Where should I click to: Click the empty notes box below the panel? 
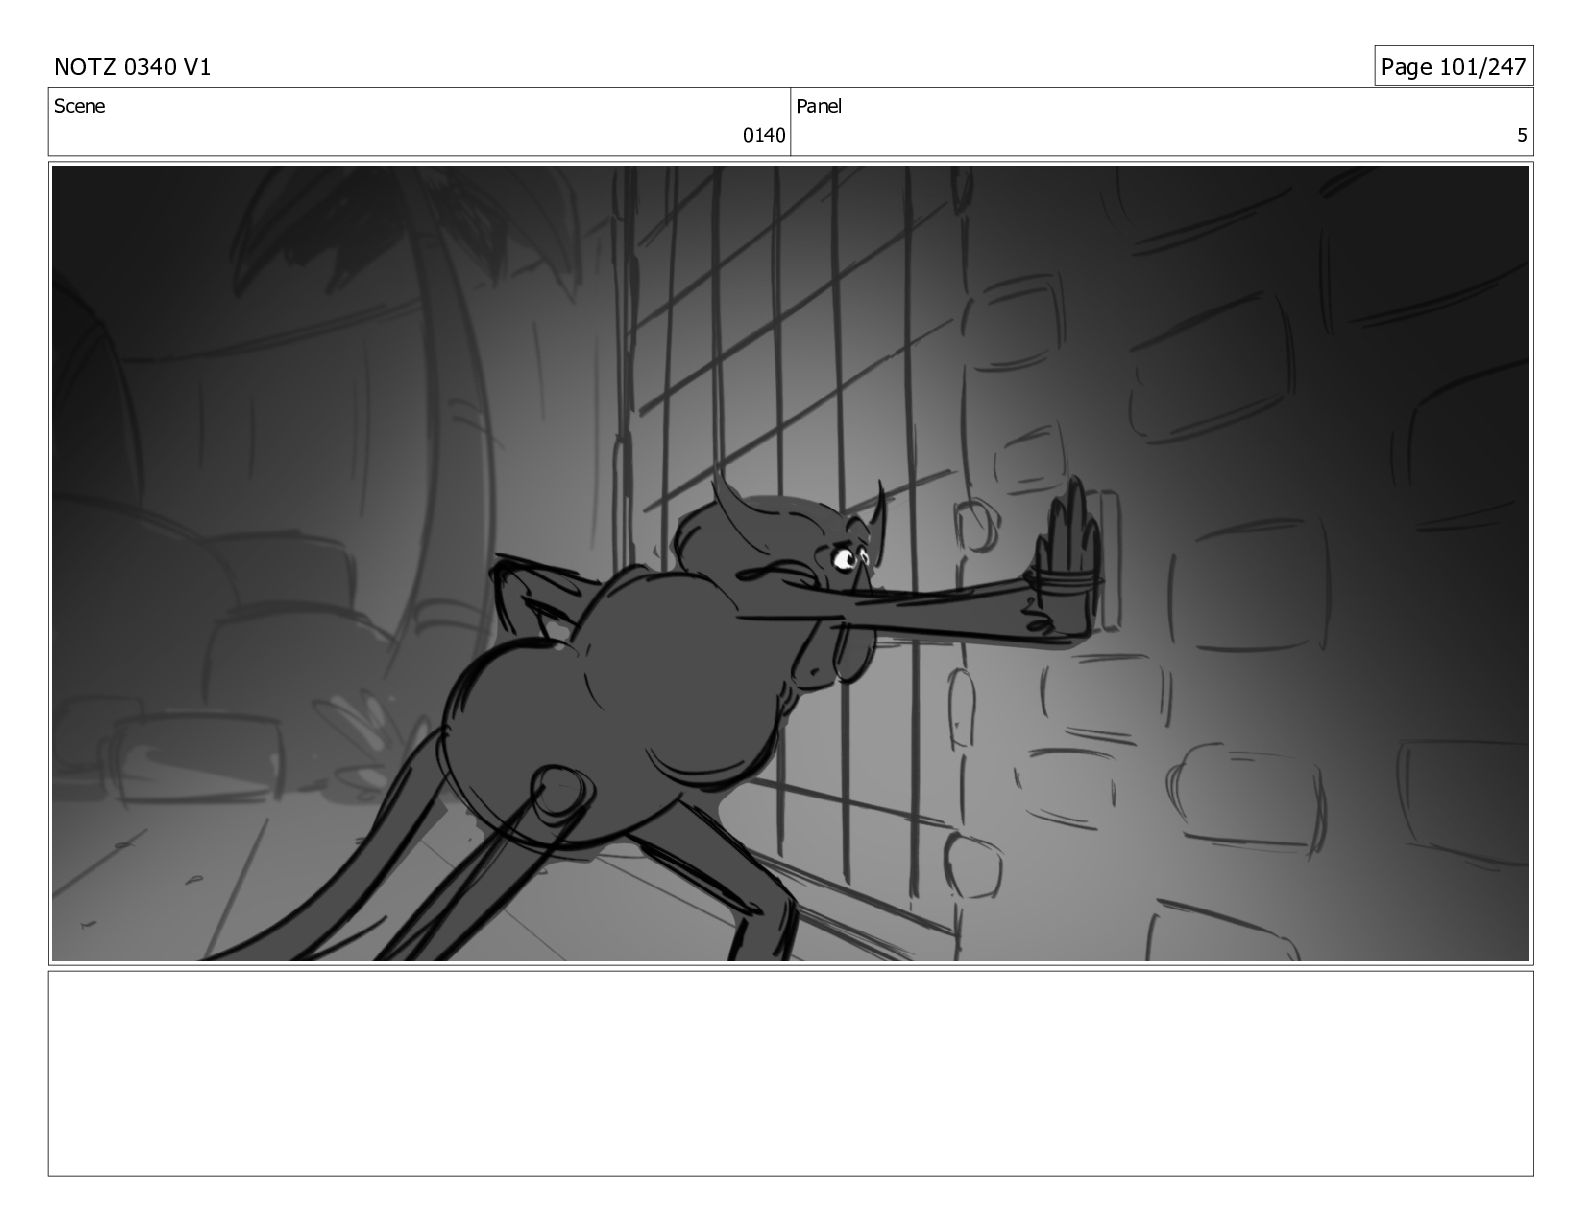pos(790,1073)
